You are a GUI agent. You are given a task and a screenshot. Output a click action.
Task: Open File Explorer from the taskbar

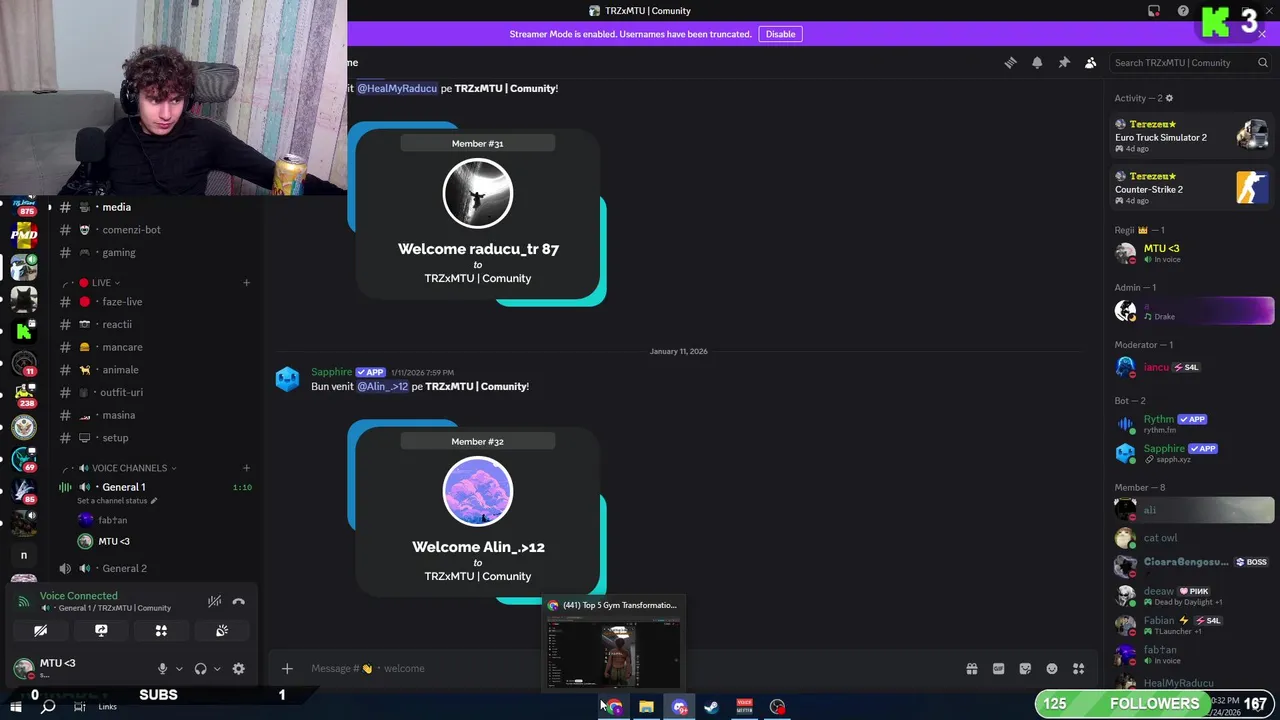646,707
